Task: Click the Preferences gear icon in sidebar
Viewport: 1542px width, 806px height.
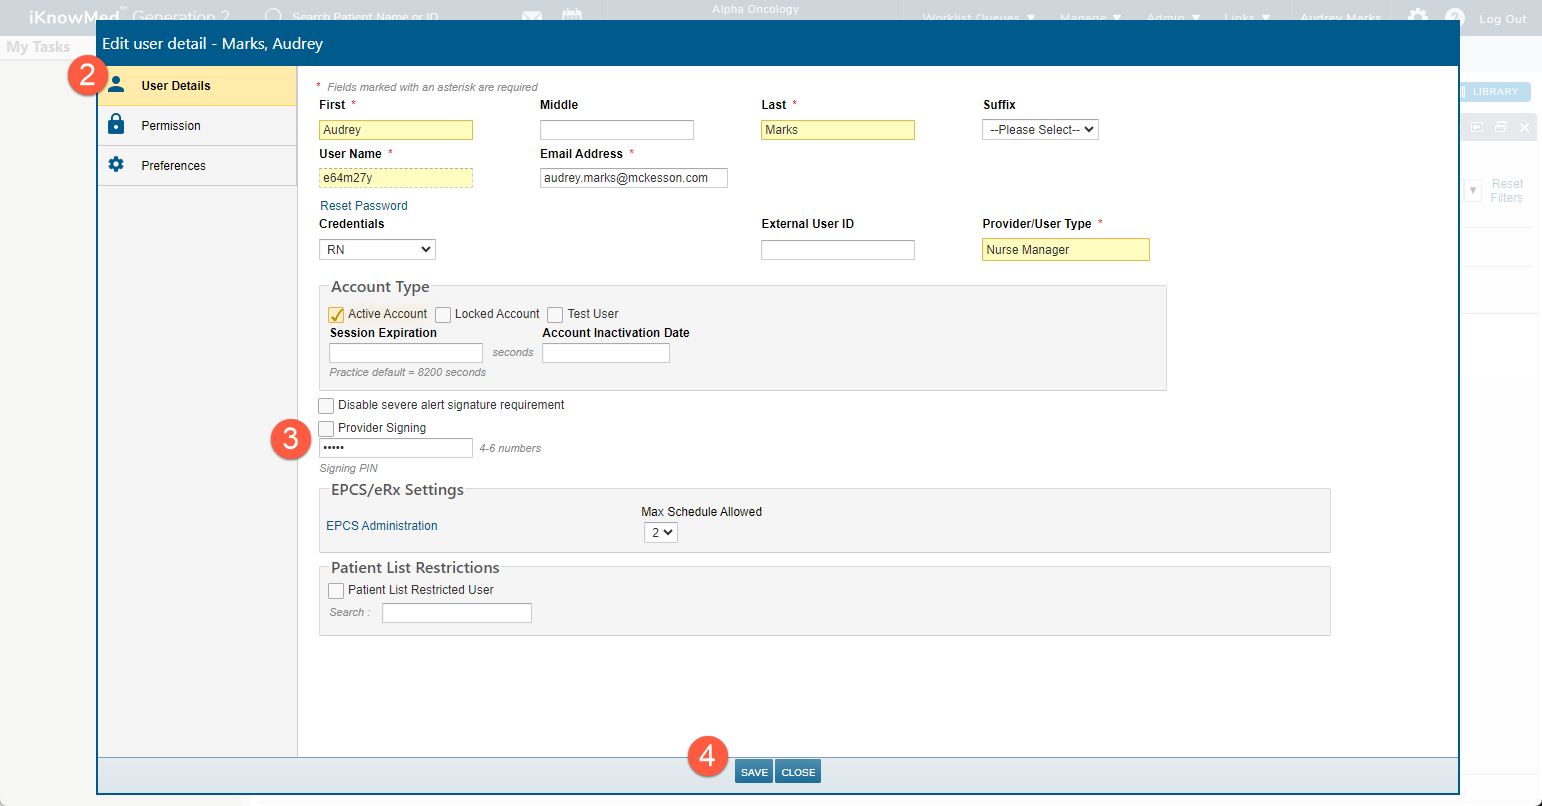Action: pos(116,164)
